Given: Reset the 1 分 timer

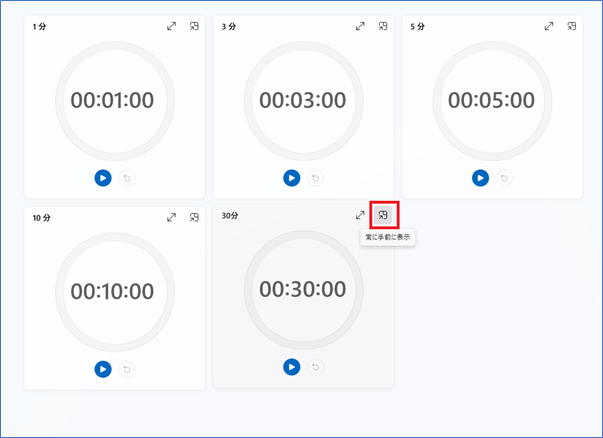Looking at the screenshot, I should click(x=126, y=178).
